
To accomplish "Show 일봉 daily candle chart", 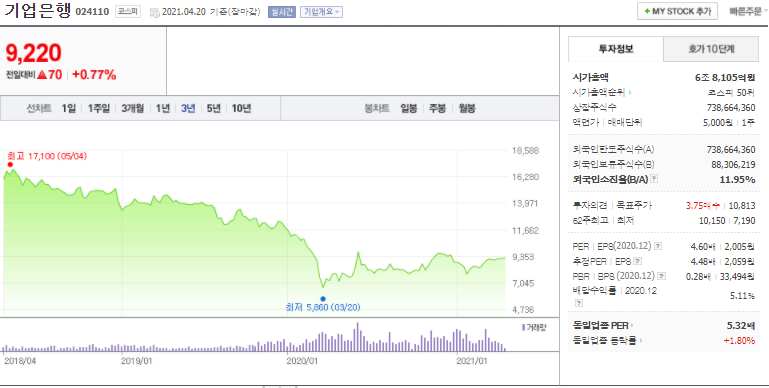I will pos(409,108).
